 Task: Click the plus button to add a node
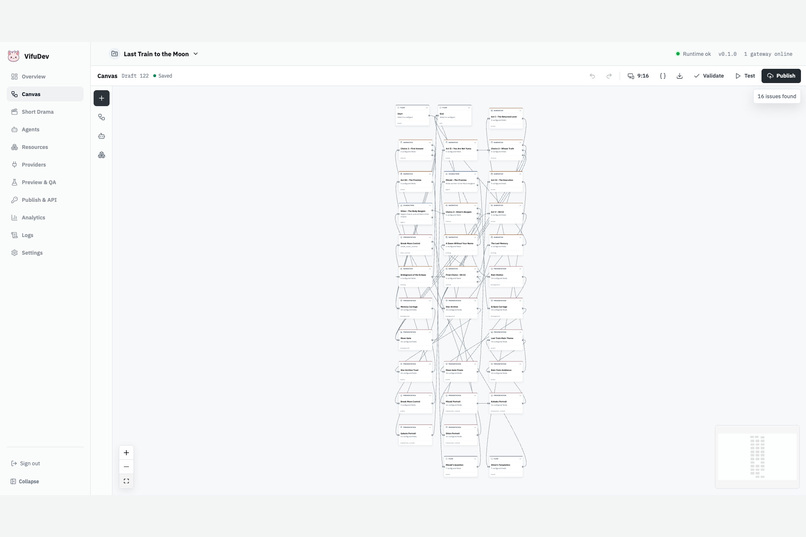102,98
